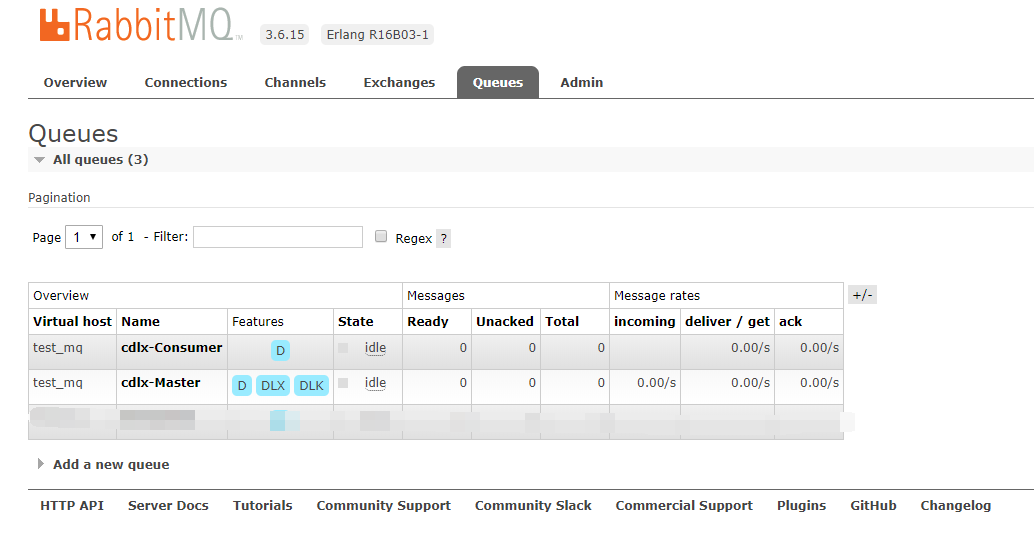Open the Community Slack link
Viewport: 1034px width, 539px height.
pyautogui.click(x=533, y=505)
